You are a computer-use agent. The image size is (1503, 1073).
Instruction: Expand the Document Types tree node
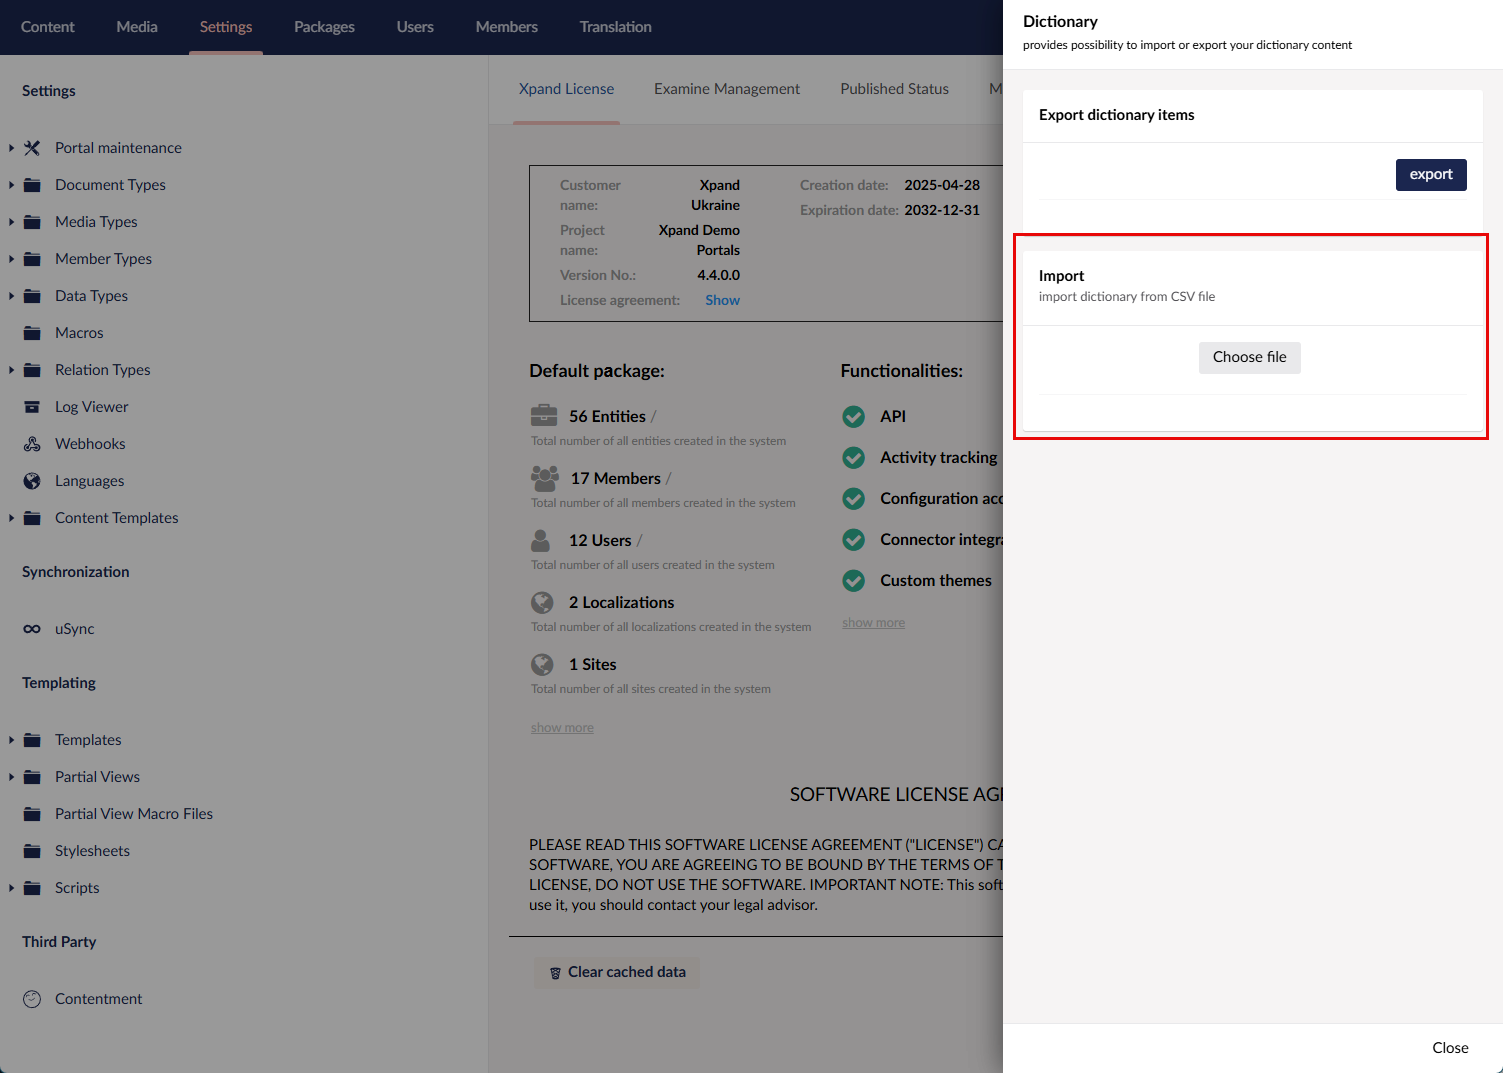pos(11,185)
